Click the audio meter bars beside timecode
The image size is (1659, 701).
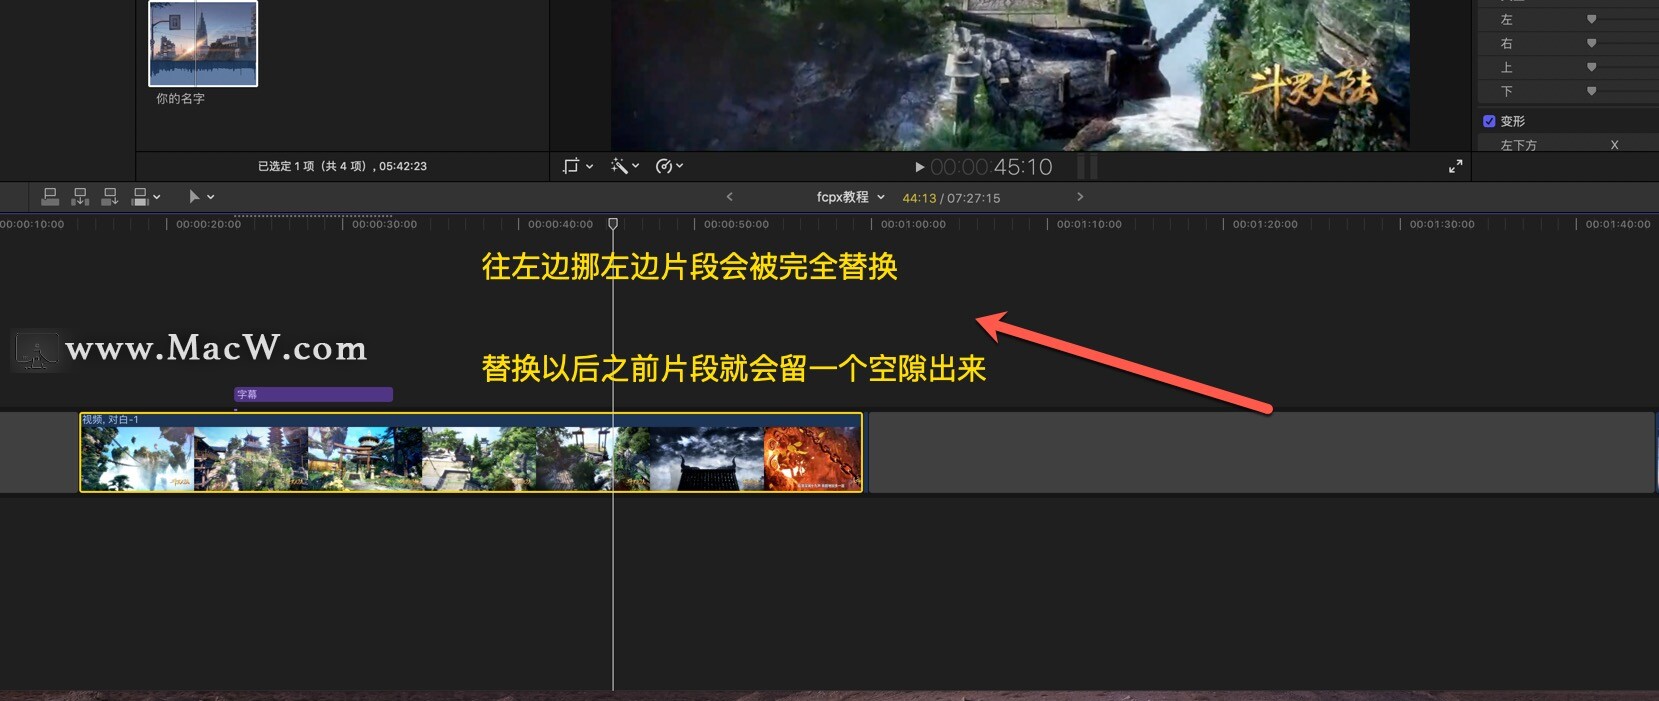[x=1087, y=167]
